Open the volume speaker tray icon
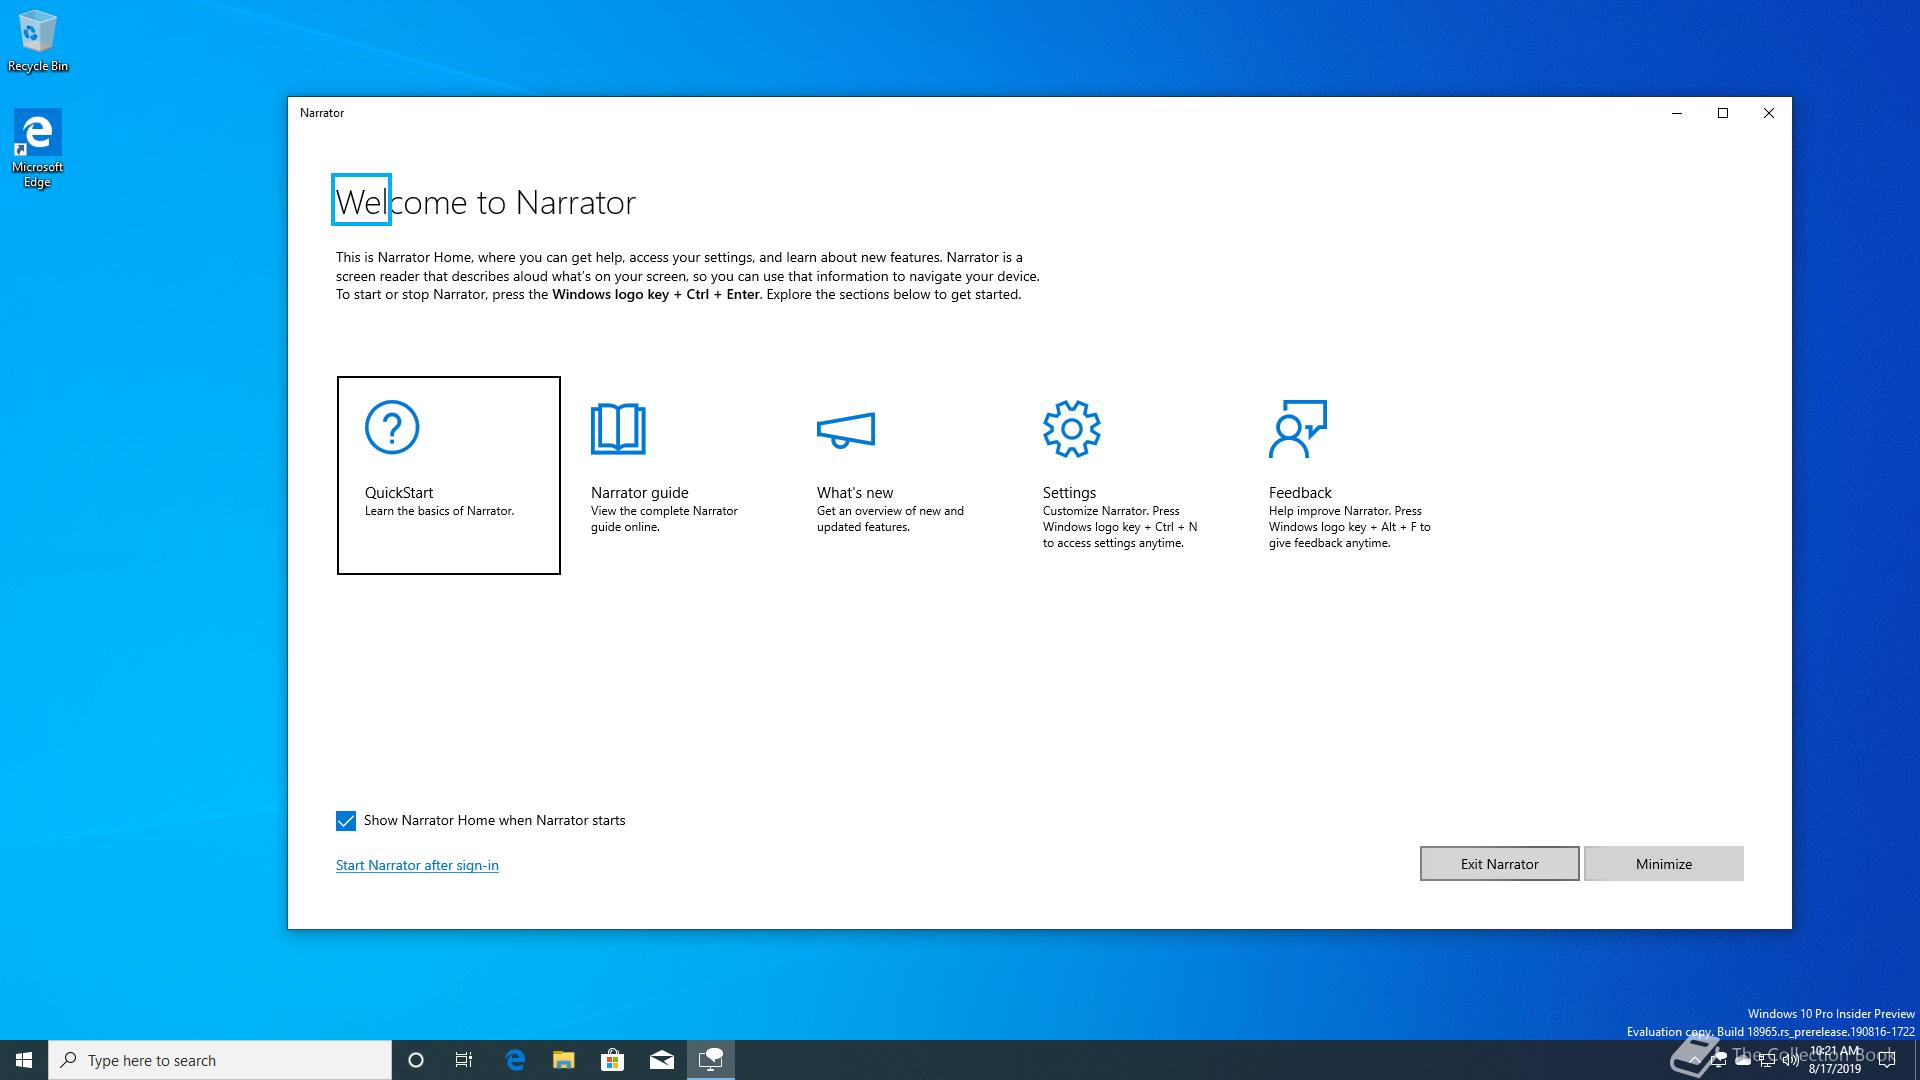This screenshot has height=1080, width=1920. 1791,1060
